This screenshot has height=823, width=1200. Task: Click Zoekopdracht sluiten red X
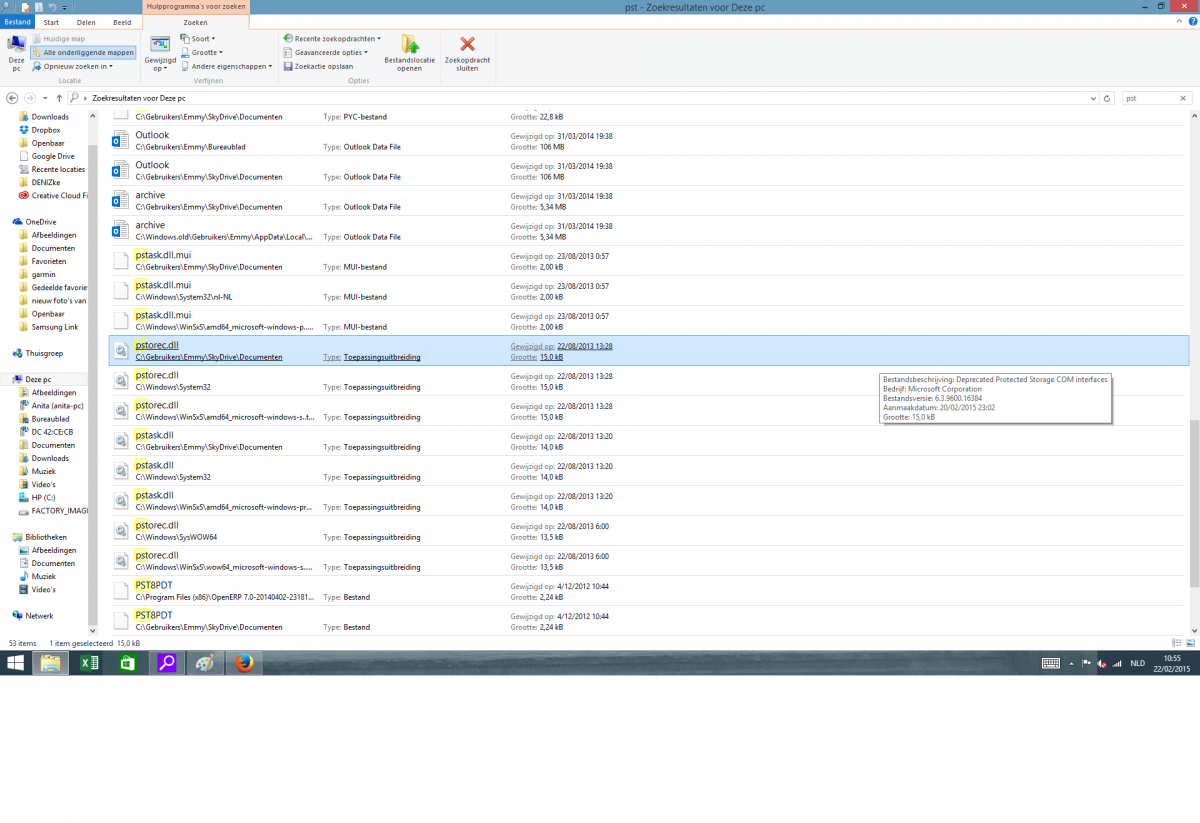coord(467,52)
